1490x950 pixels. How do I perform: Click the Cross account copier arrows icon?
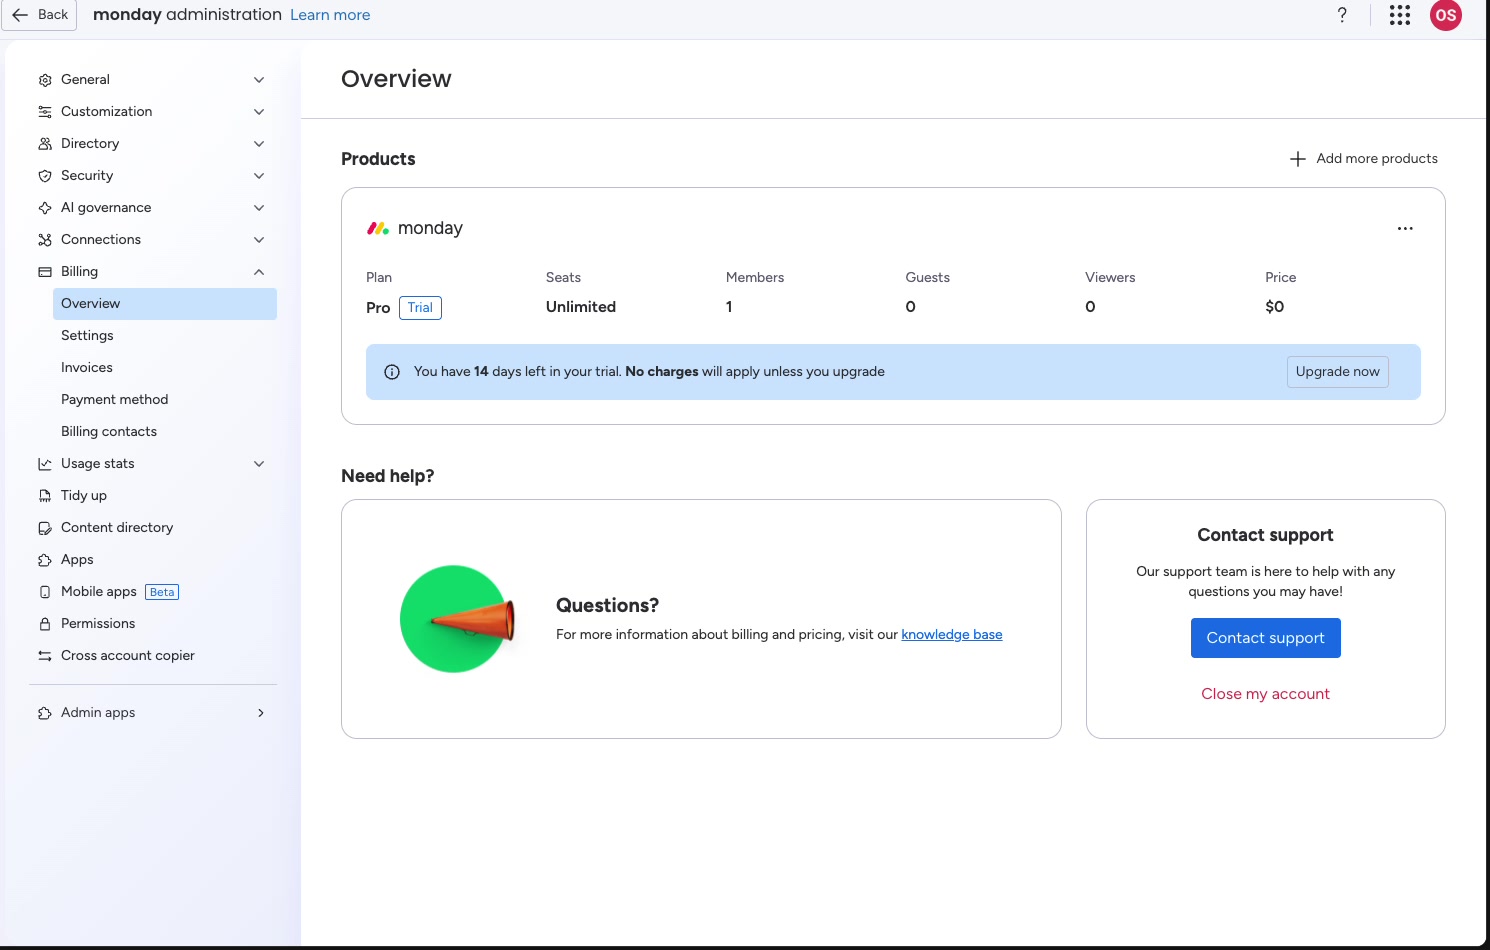(x=45, y=656)
